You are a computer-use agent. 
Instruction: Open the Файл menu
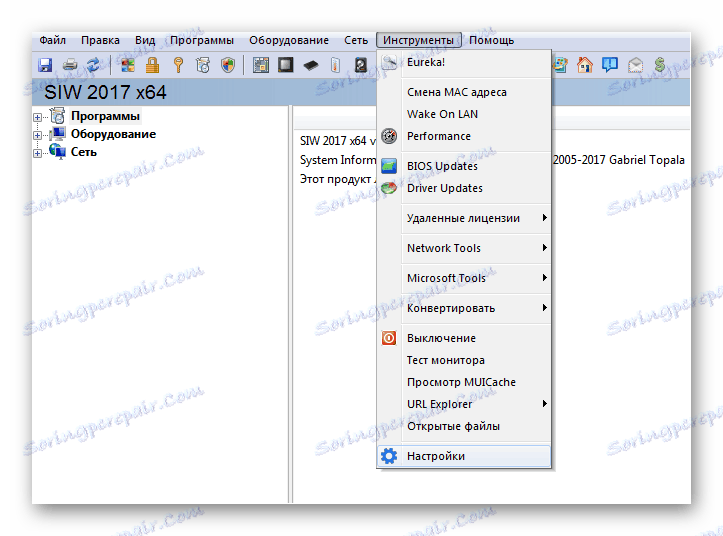click(53, 41)
